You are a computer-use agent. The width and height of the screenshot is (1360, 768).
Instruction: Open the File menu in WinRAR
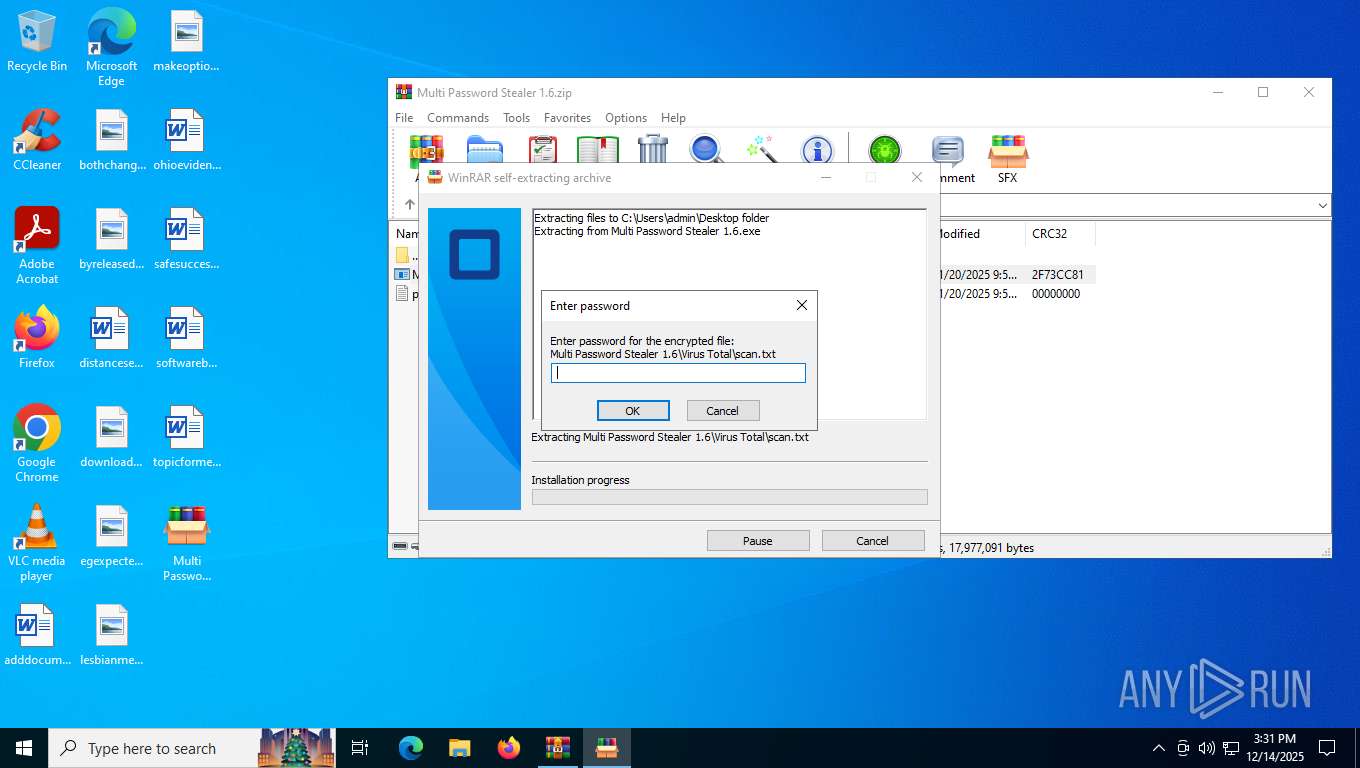(x=404, y=117)
